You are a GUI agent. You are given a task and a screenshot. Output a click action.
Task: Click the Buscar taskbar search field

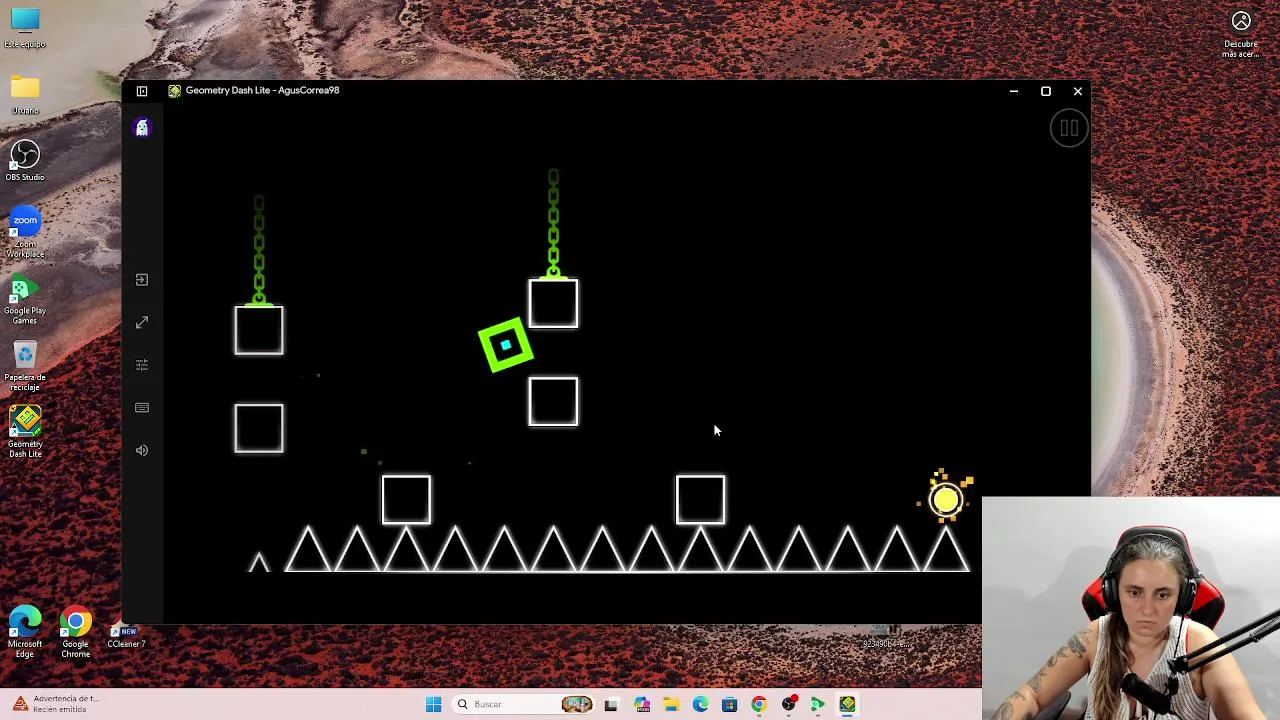point(526,704)
